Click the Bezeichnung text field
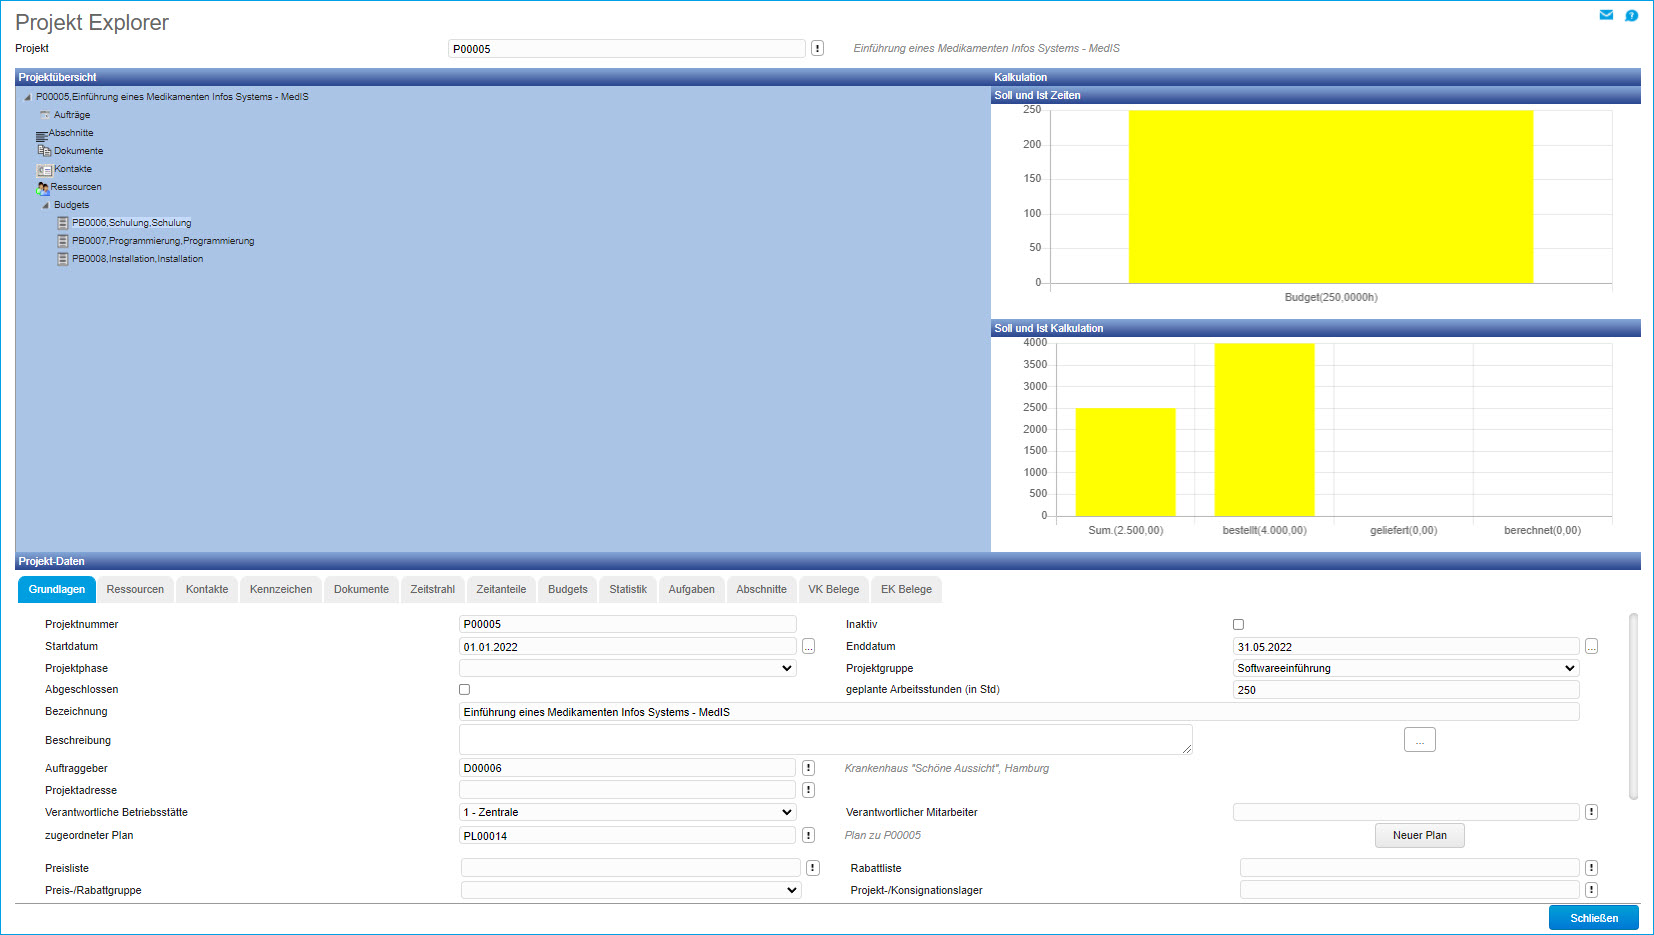Viewport: 1654px width, 935px height. point(1018,712)
